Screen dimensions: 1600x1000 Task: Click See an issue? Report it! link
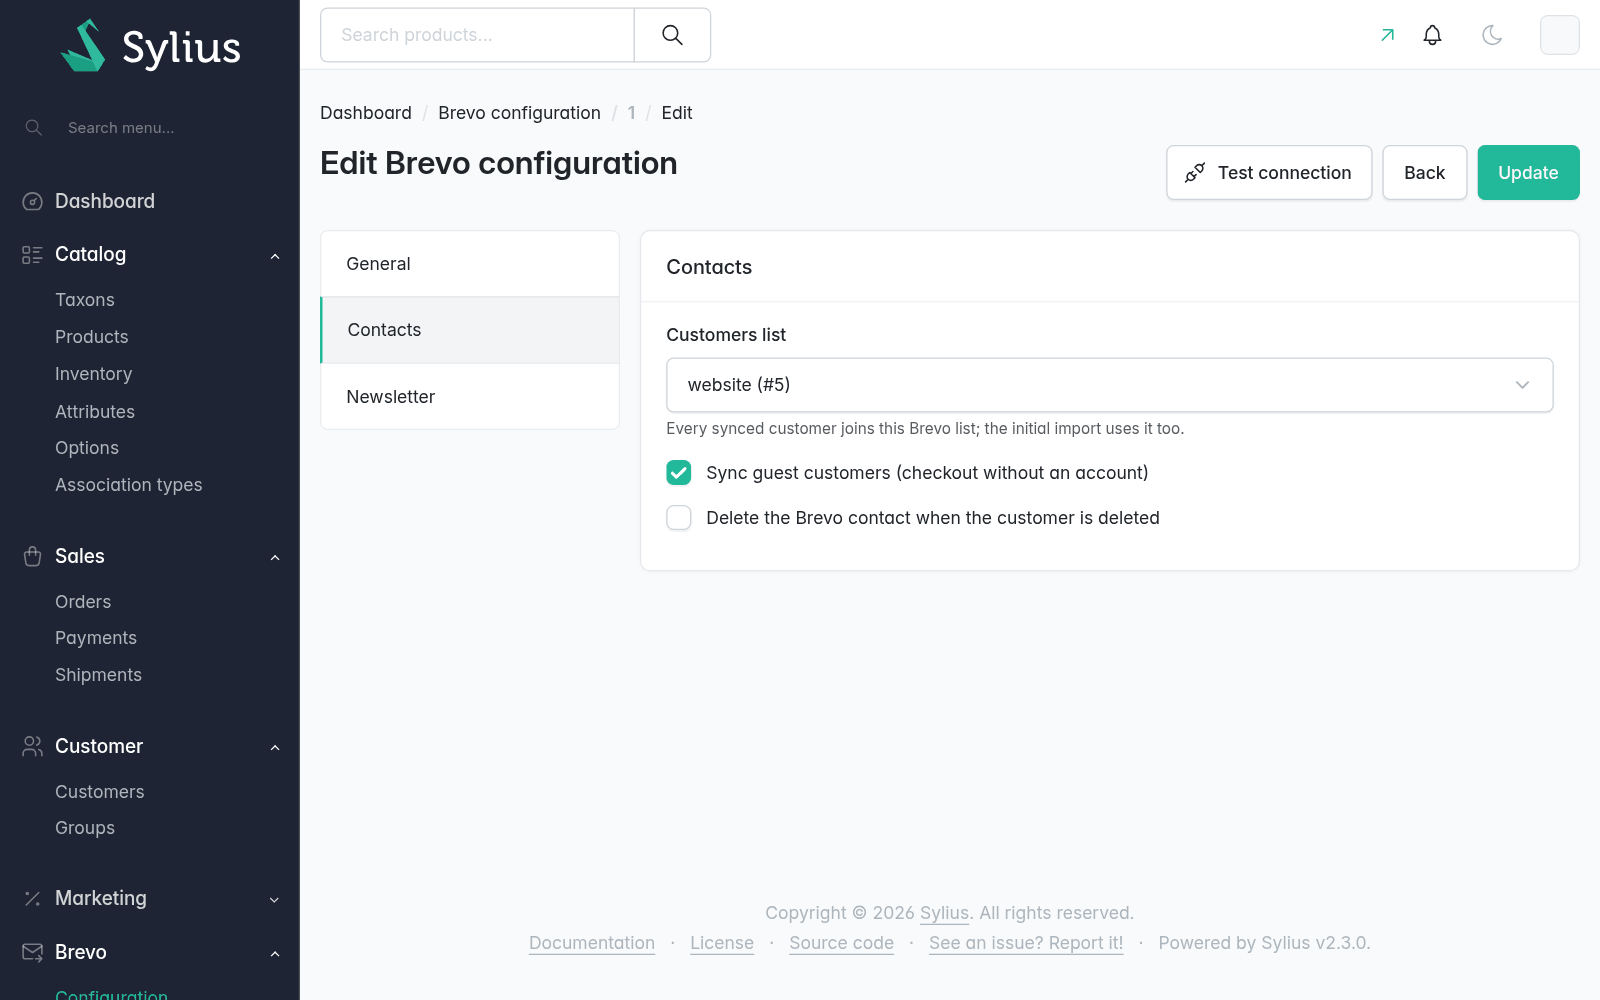(1026, 943)
